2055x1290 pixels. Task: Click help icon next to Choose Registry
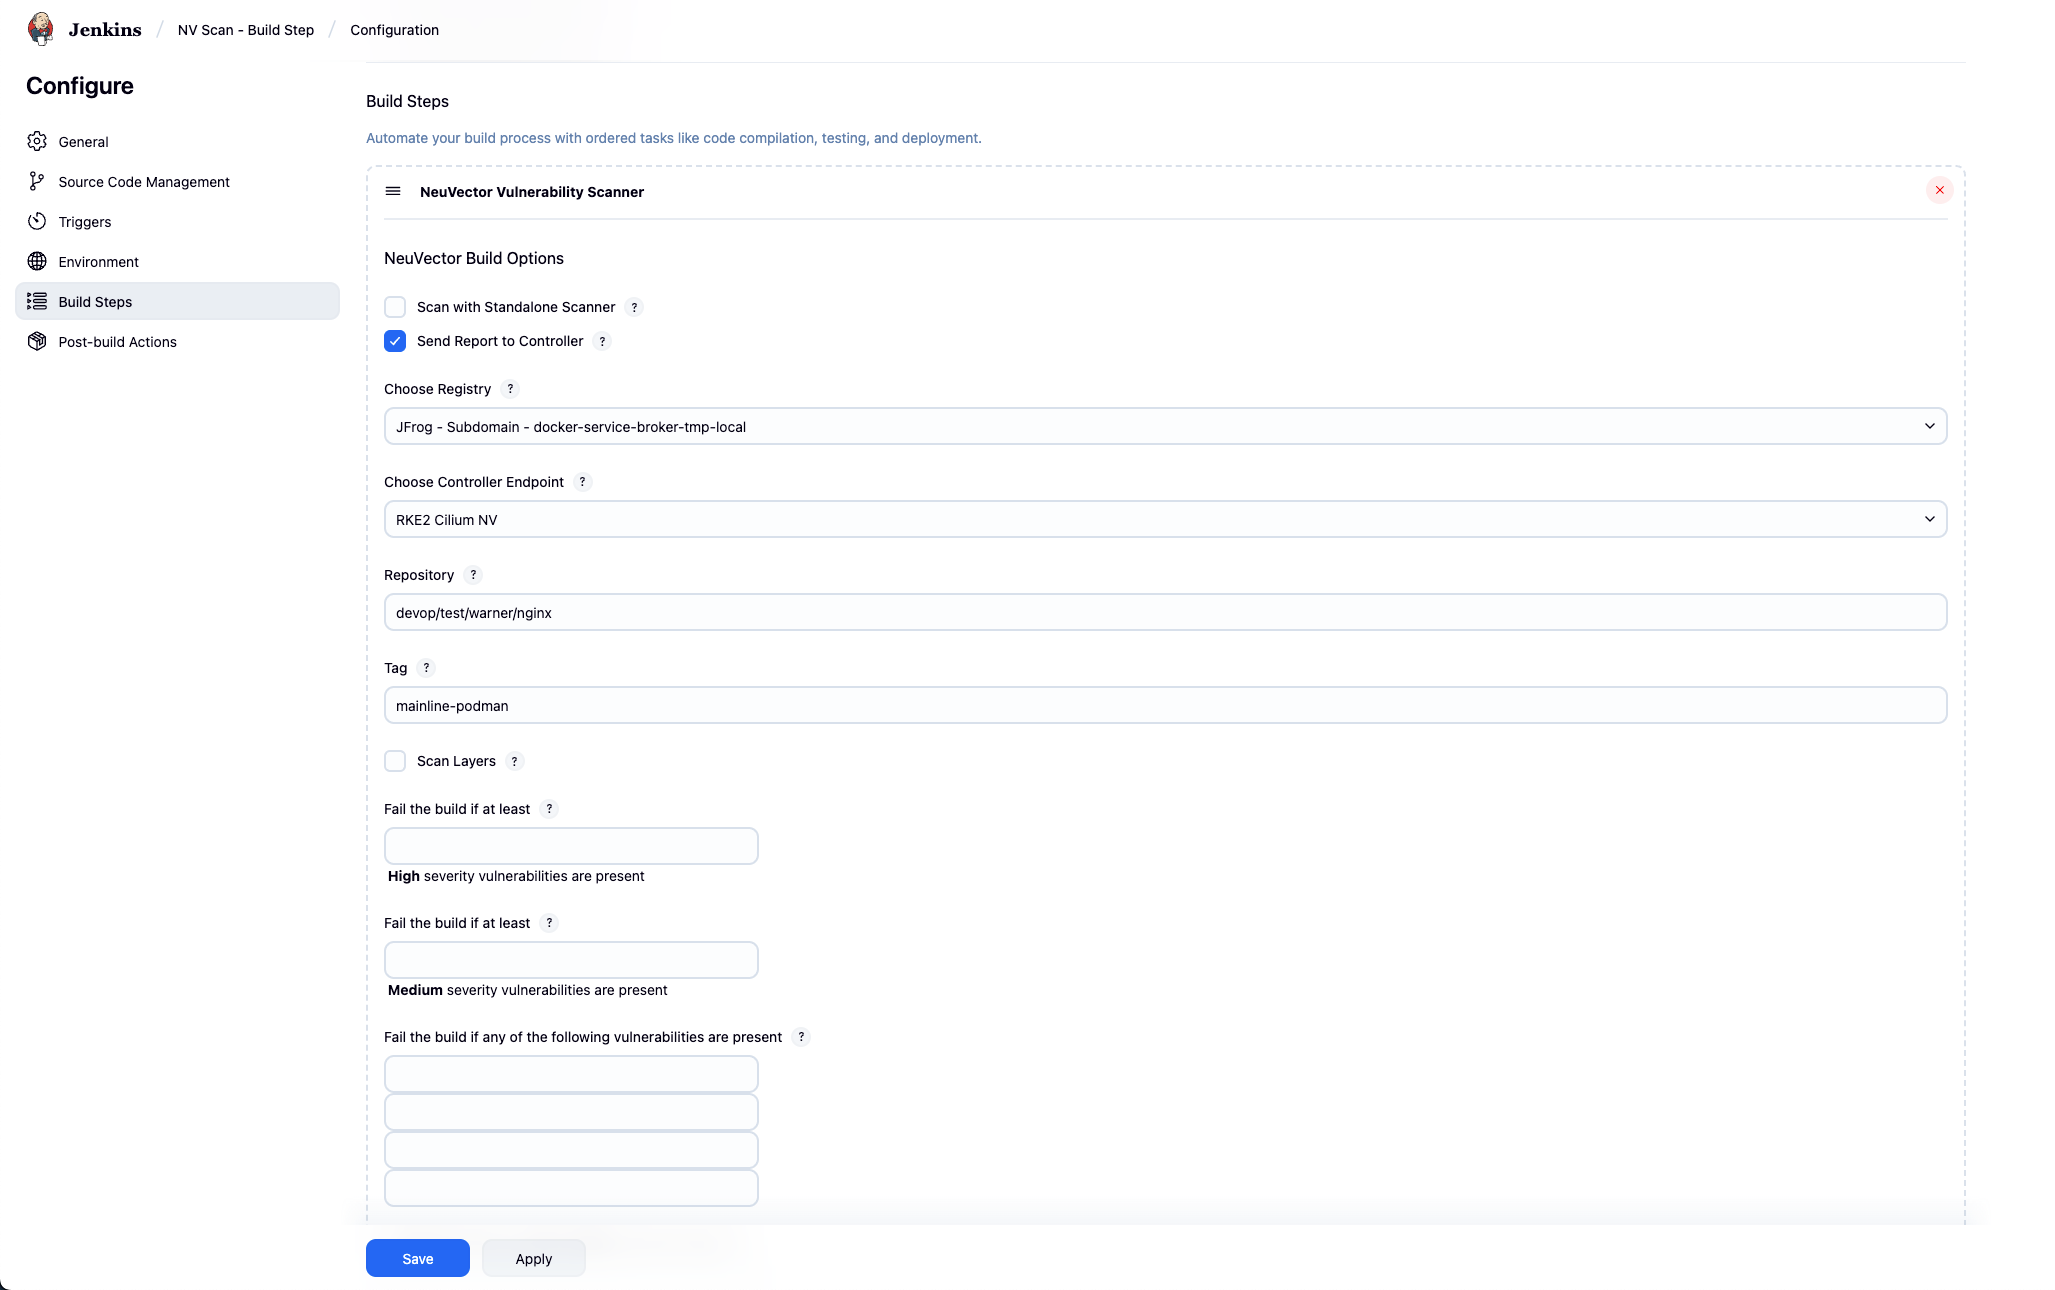click(x=510, y=389)
